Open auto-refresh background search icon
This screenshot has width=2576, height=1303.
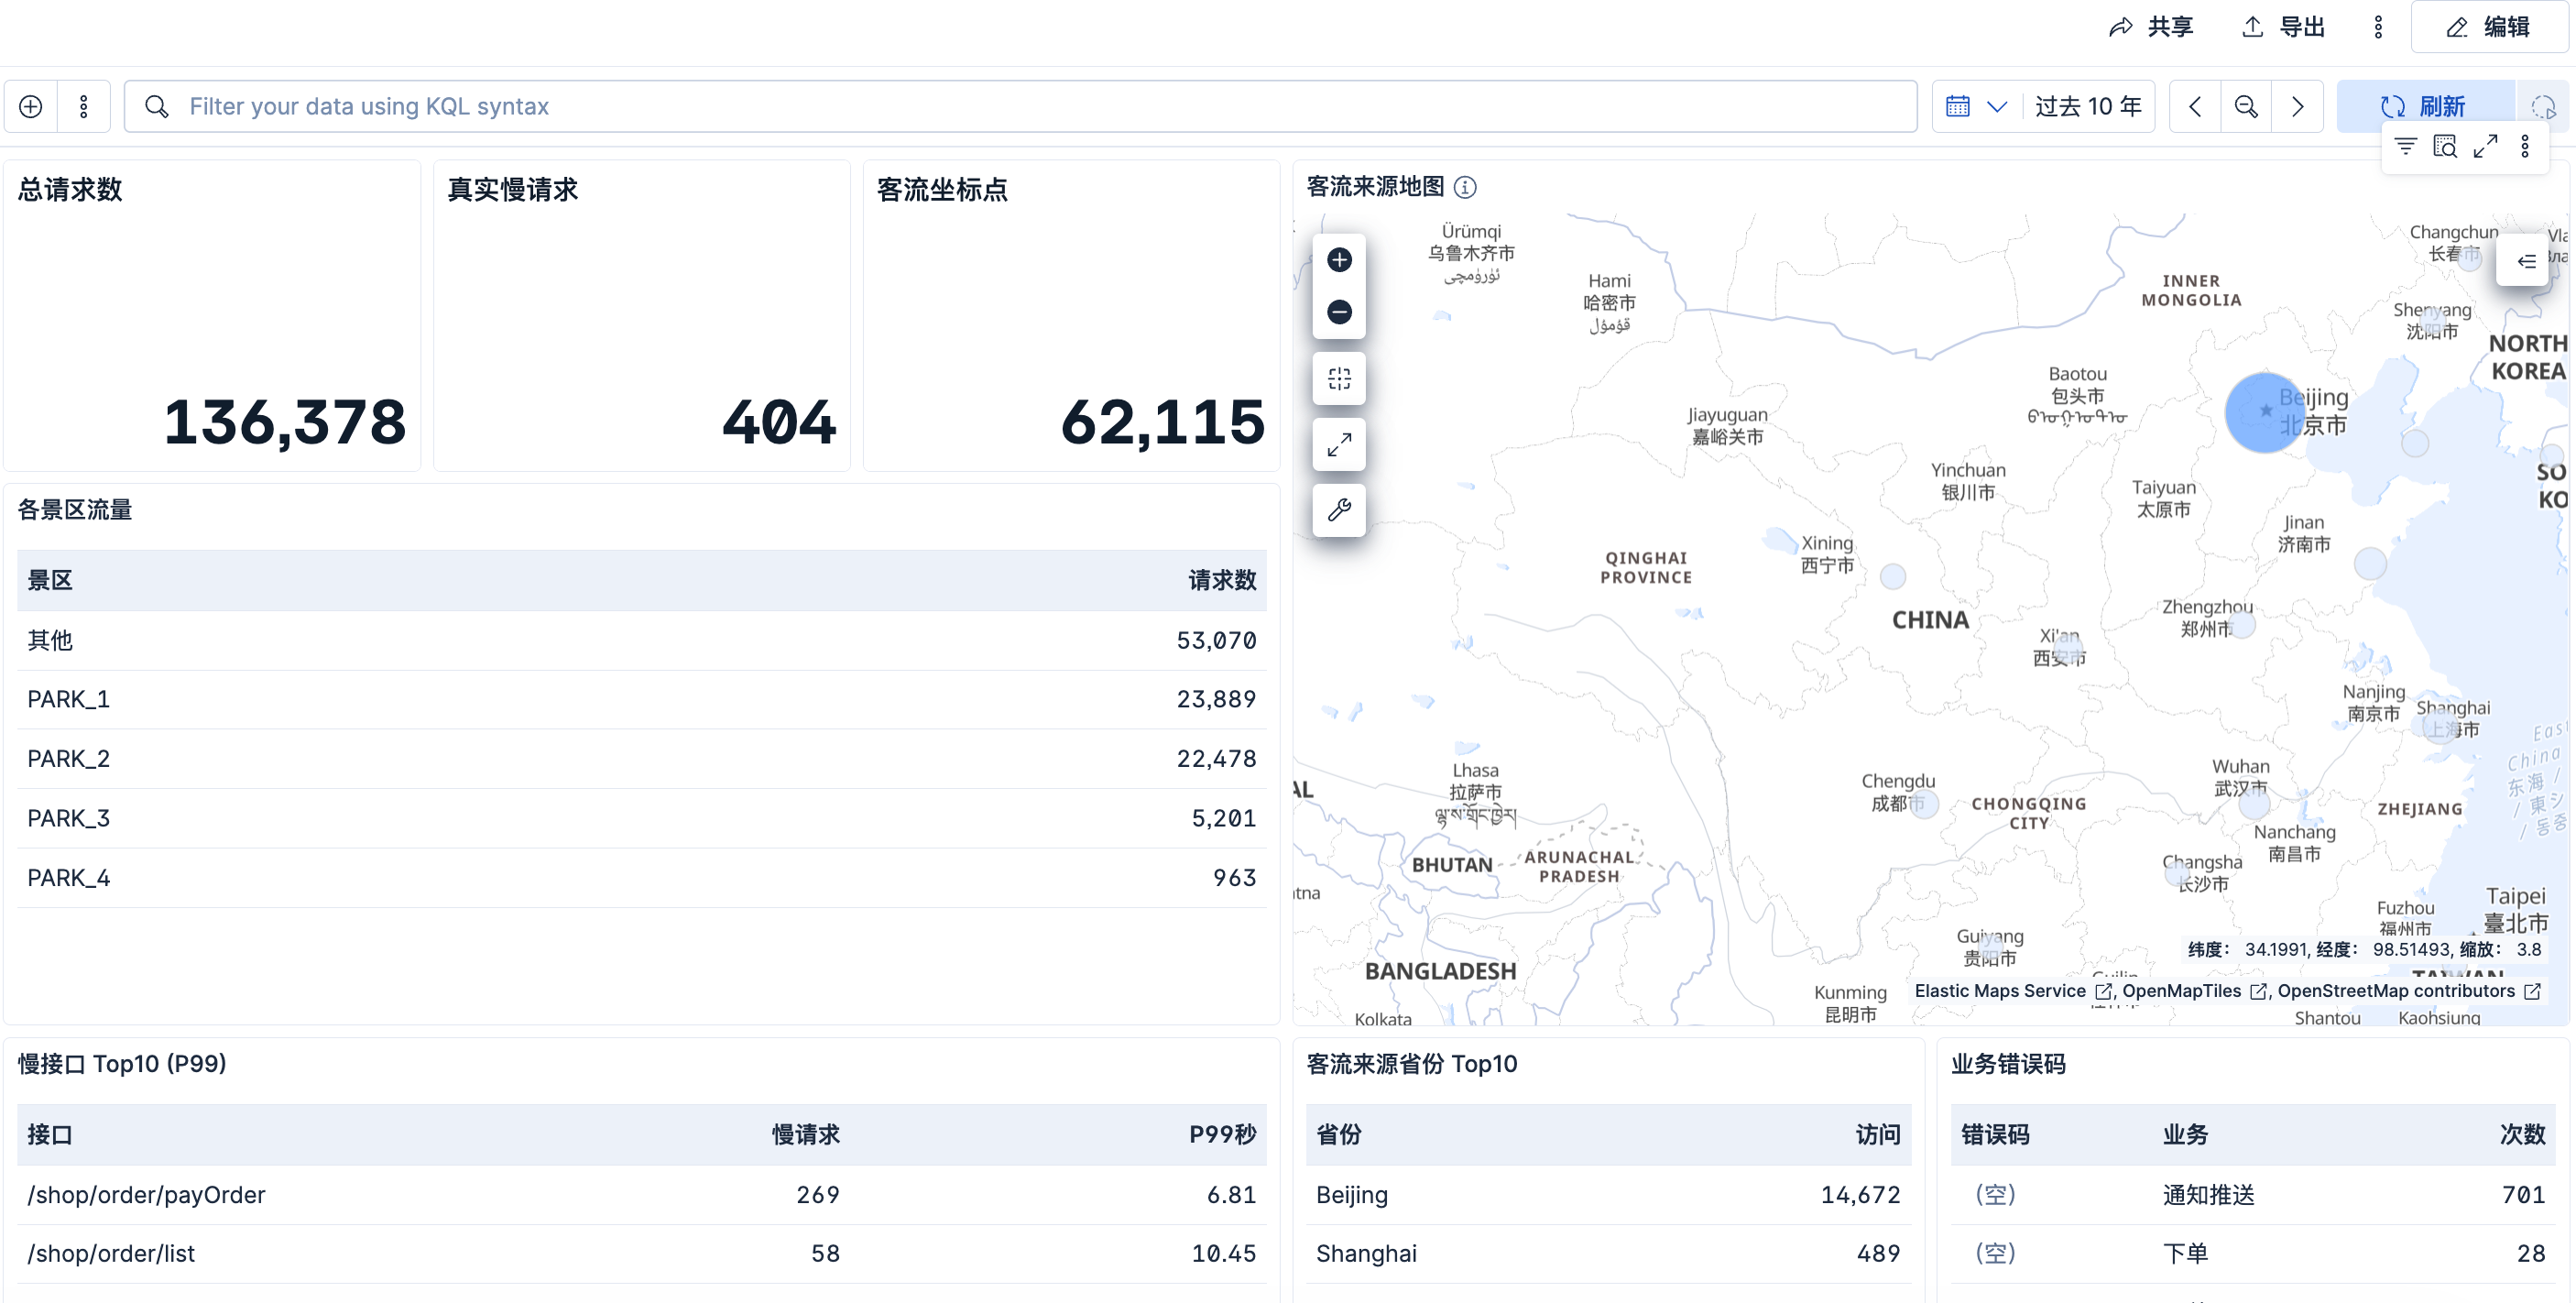(2543, 106)
